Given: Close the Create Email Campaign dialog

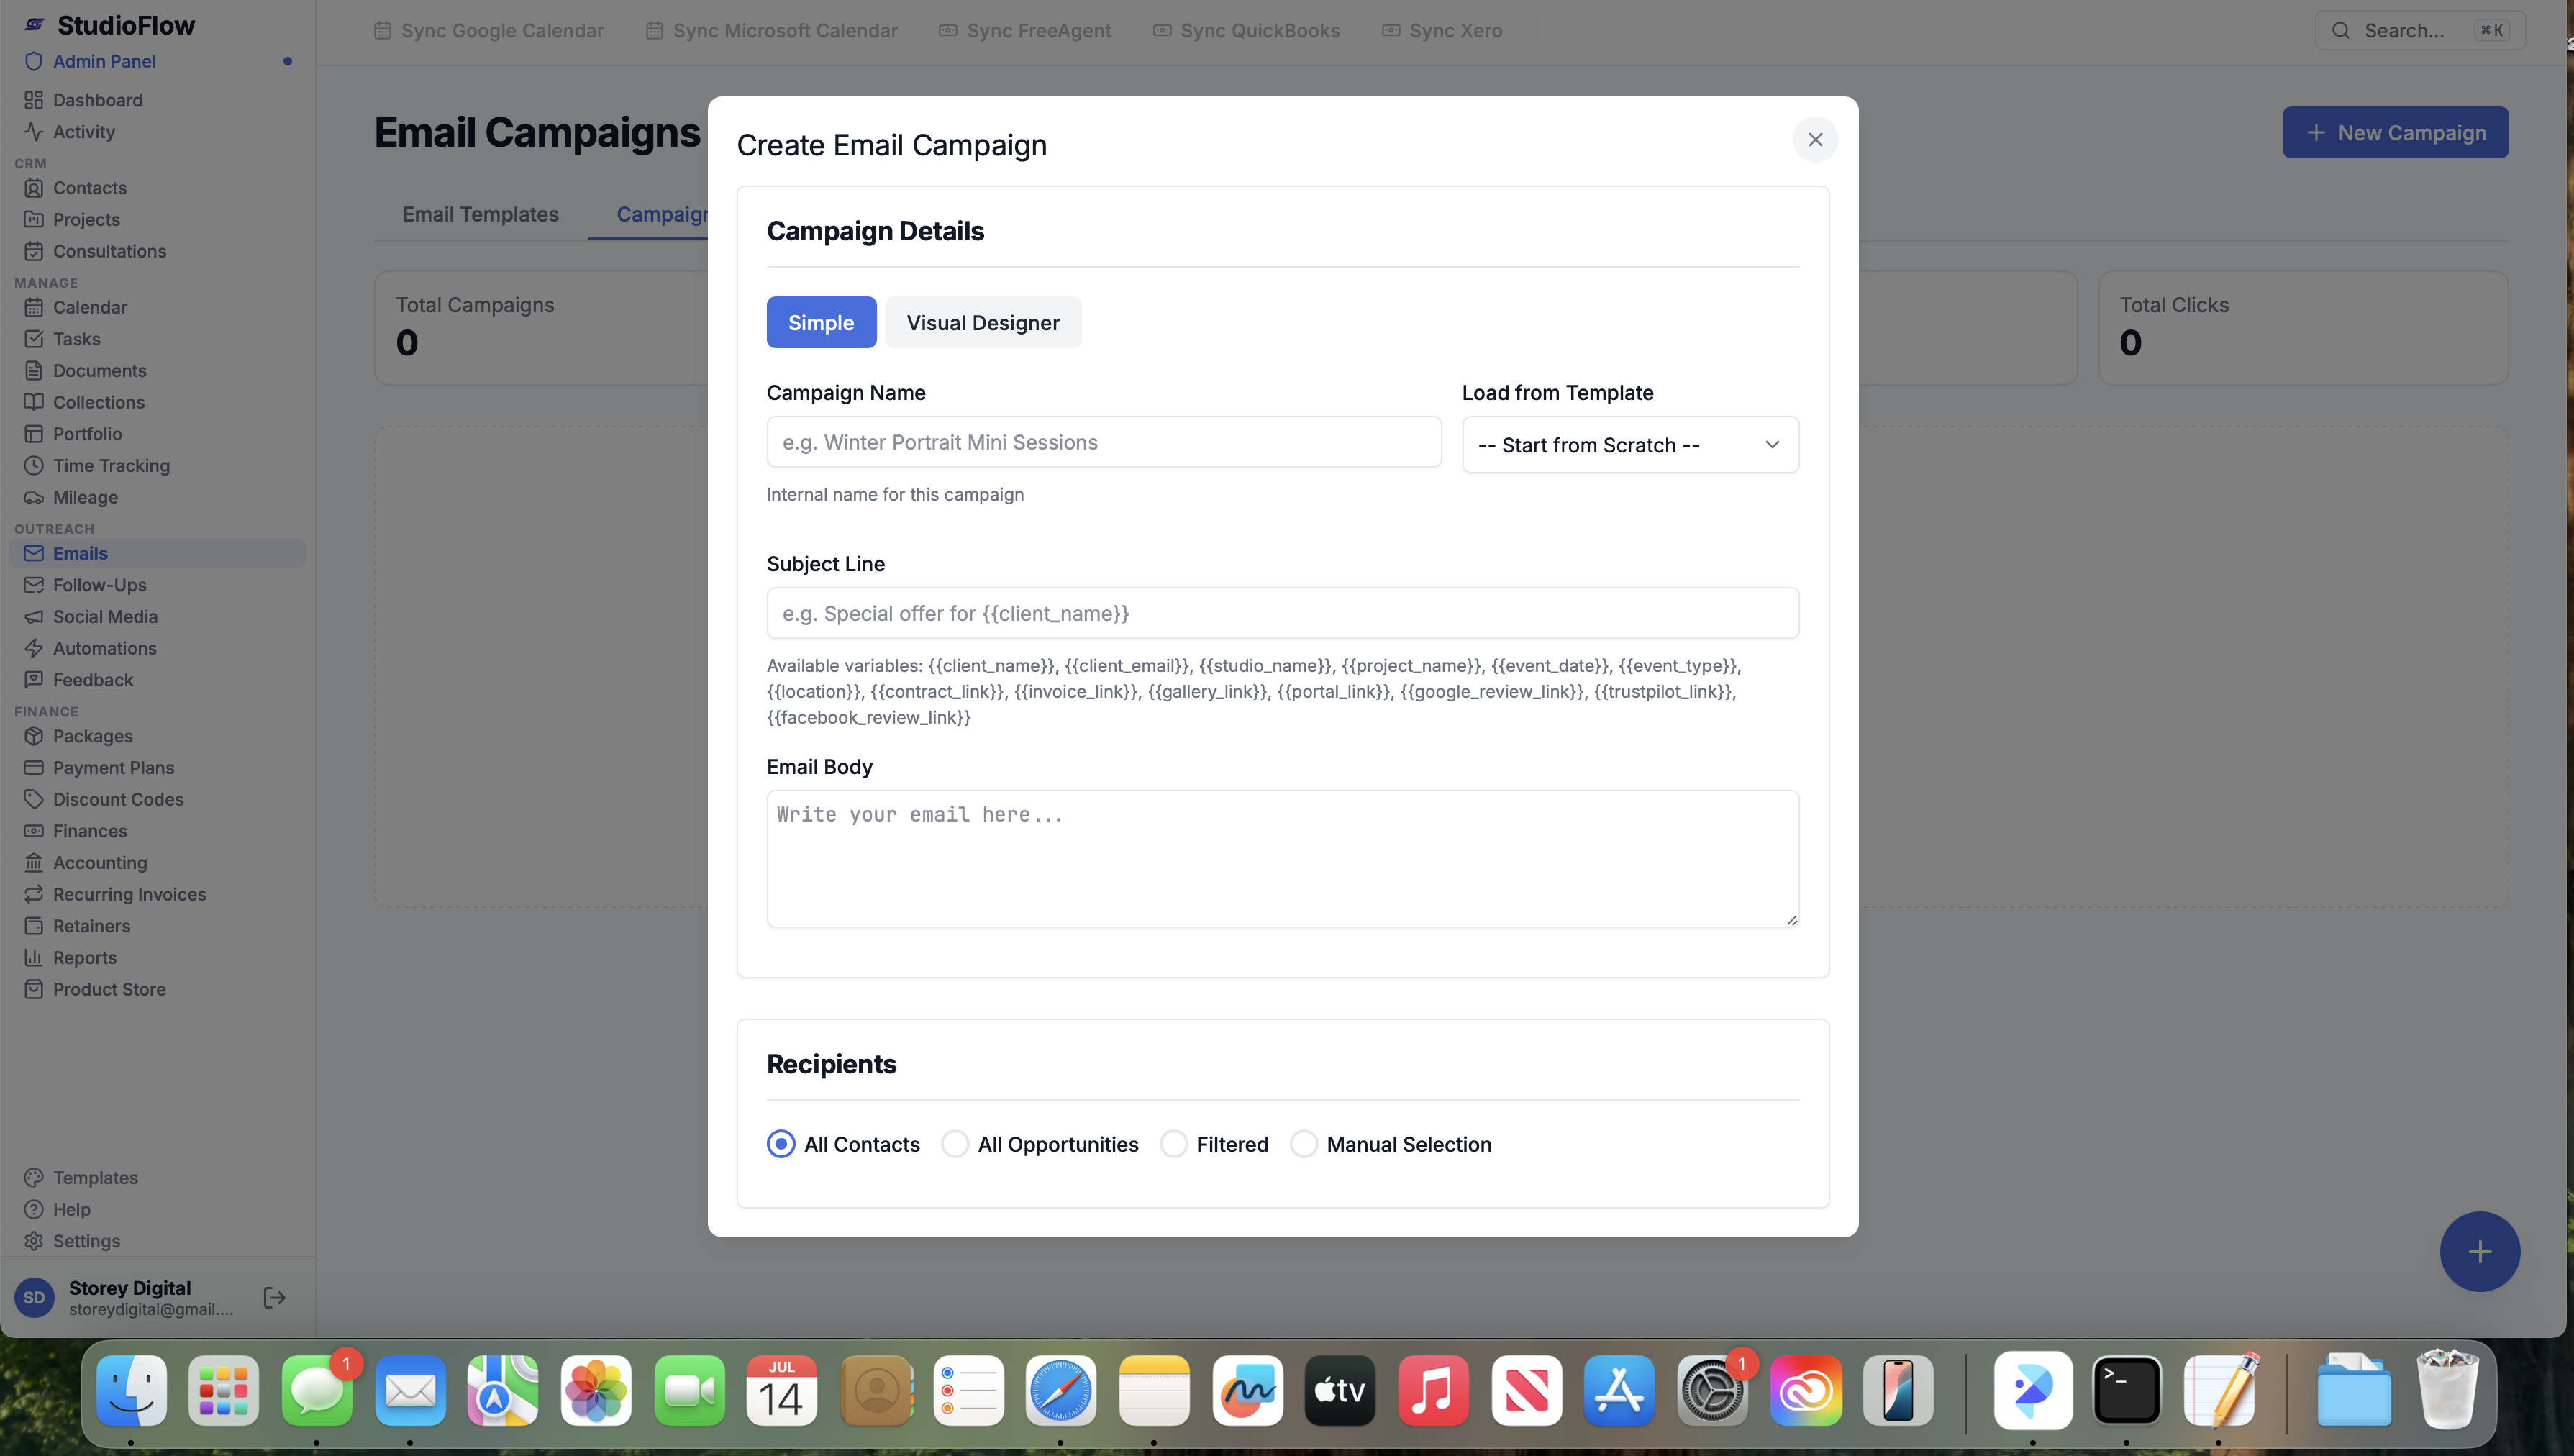Looking at the screenshot, I should coord(1815,140).
